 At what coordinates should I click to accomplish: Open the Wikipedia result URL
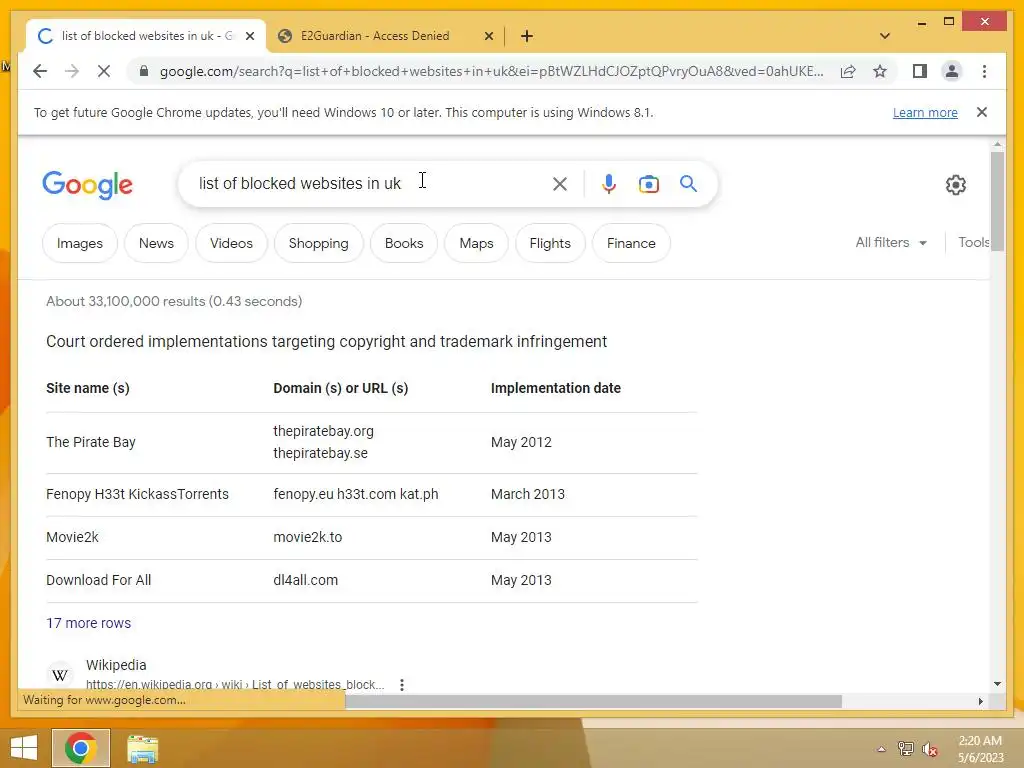tap(235, 684)
